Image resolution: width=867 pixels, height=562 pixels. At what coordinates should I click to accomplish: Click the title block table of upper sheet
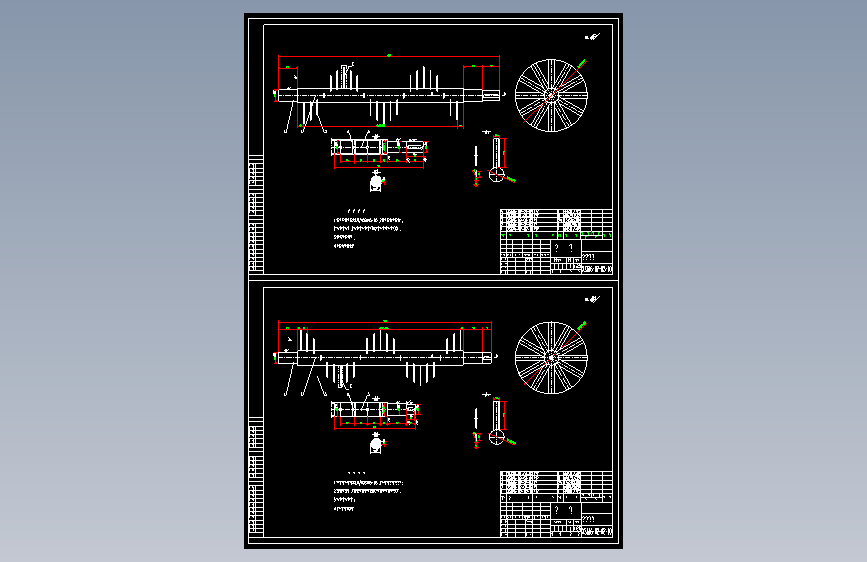click(556, 241)
